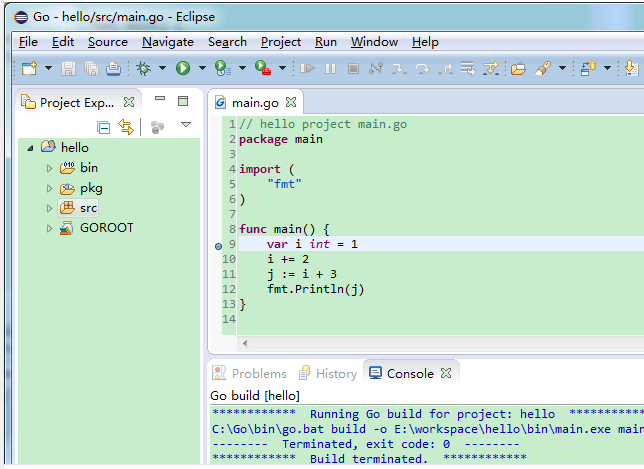This screenshot has width=644, height=469.
Task: Minimize the Project Explorer panel
Action: click(x=160, y=99)
